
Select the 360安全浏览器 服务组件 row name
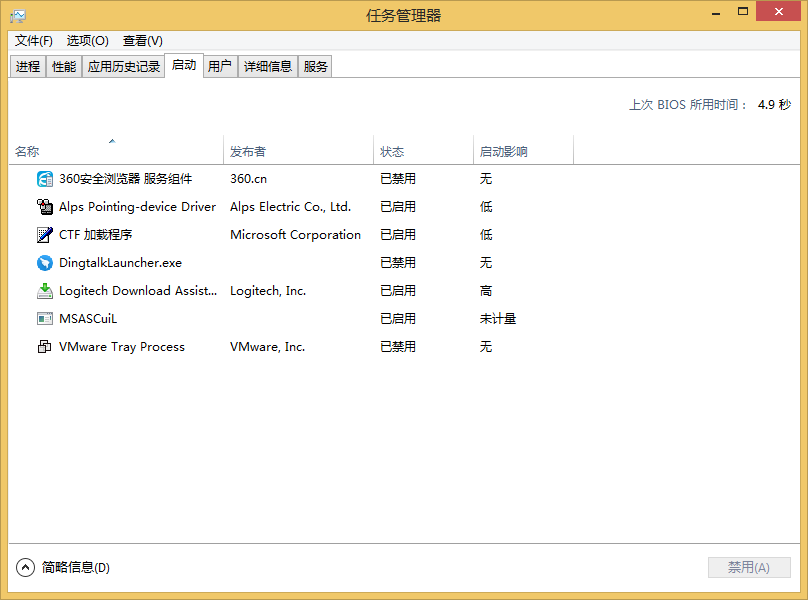(x=126, y=179)
